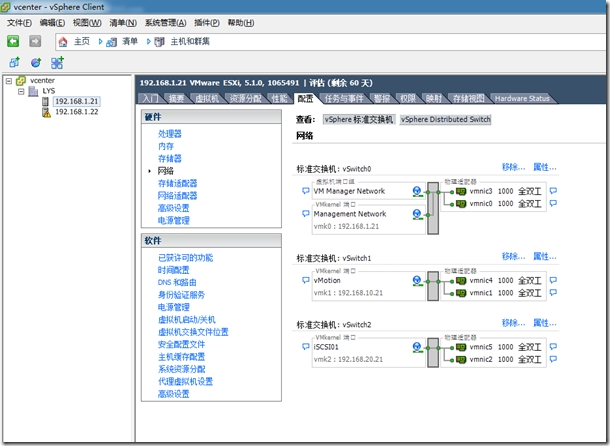Collapse the LYS datacenter tree node
Screen dimensions: 610x446
pyautogui.click(x=21, y=91)
